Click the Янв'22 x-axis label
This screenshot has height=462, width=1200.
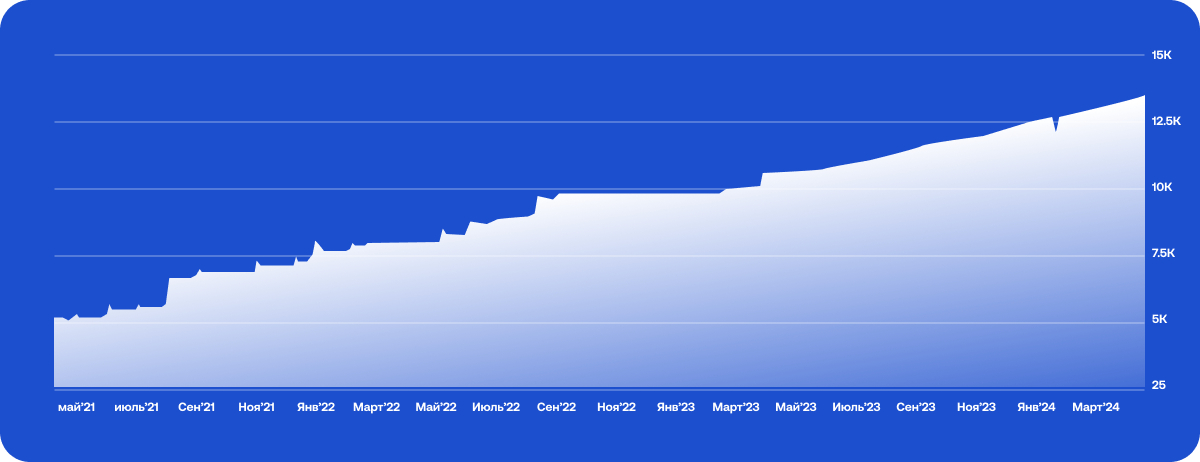316,407
